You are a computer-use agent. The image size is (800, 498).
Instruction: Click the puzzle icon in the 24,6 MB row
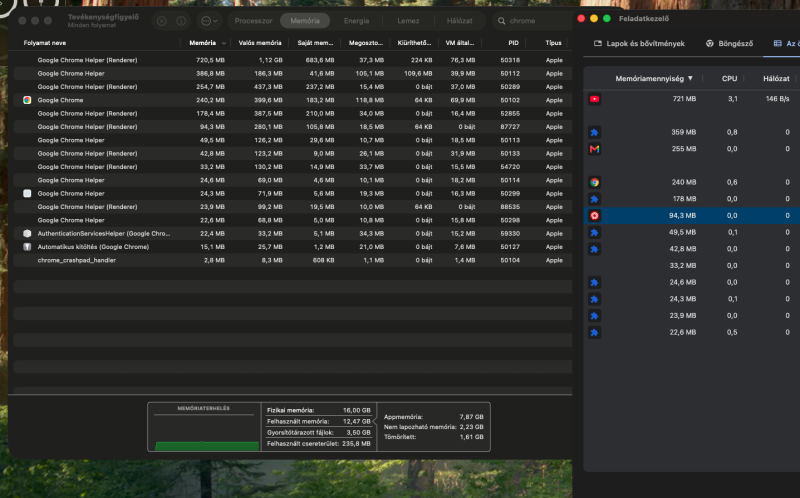tap(594, 283)
